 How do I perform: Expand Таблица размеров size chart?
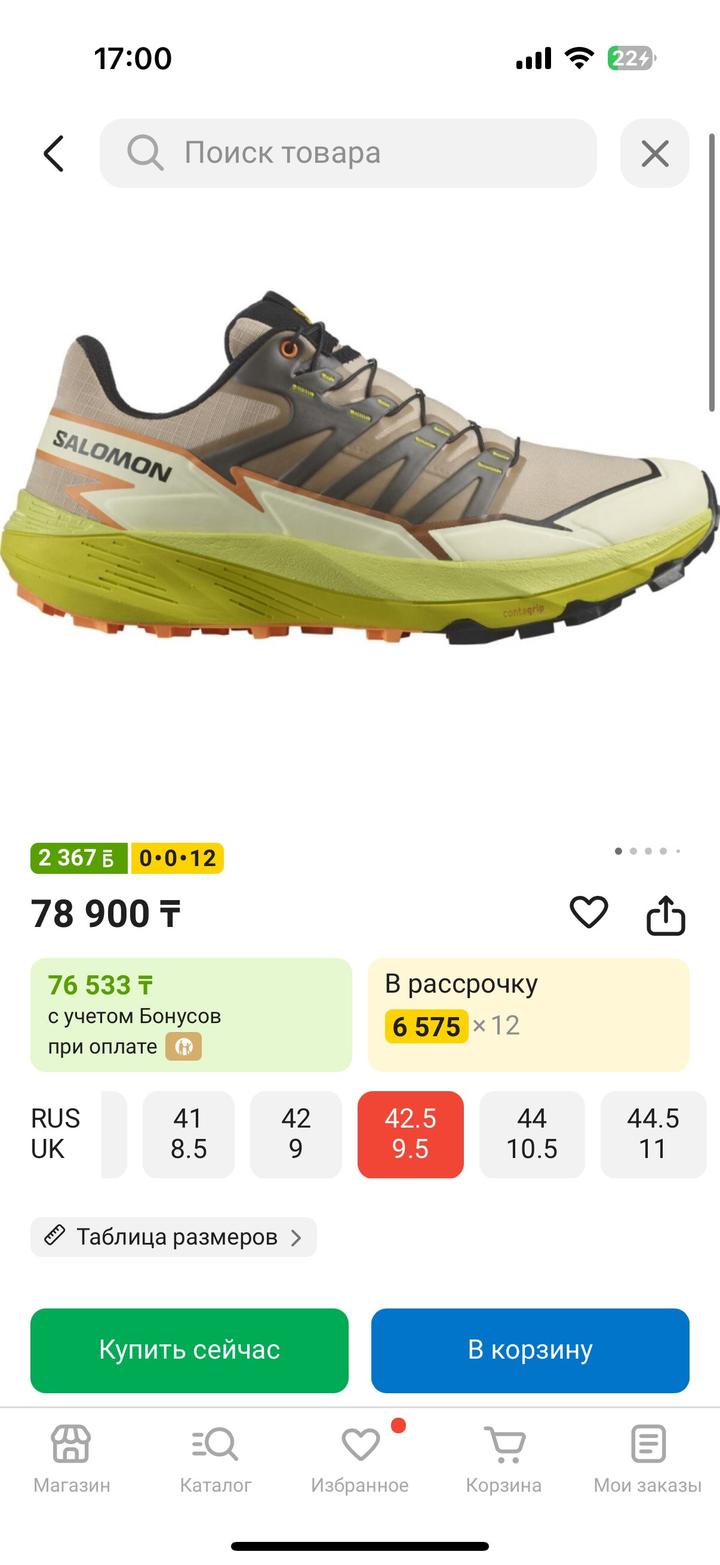[174, 1237]
